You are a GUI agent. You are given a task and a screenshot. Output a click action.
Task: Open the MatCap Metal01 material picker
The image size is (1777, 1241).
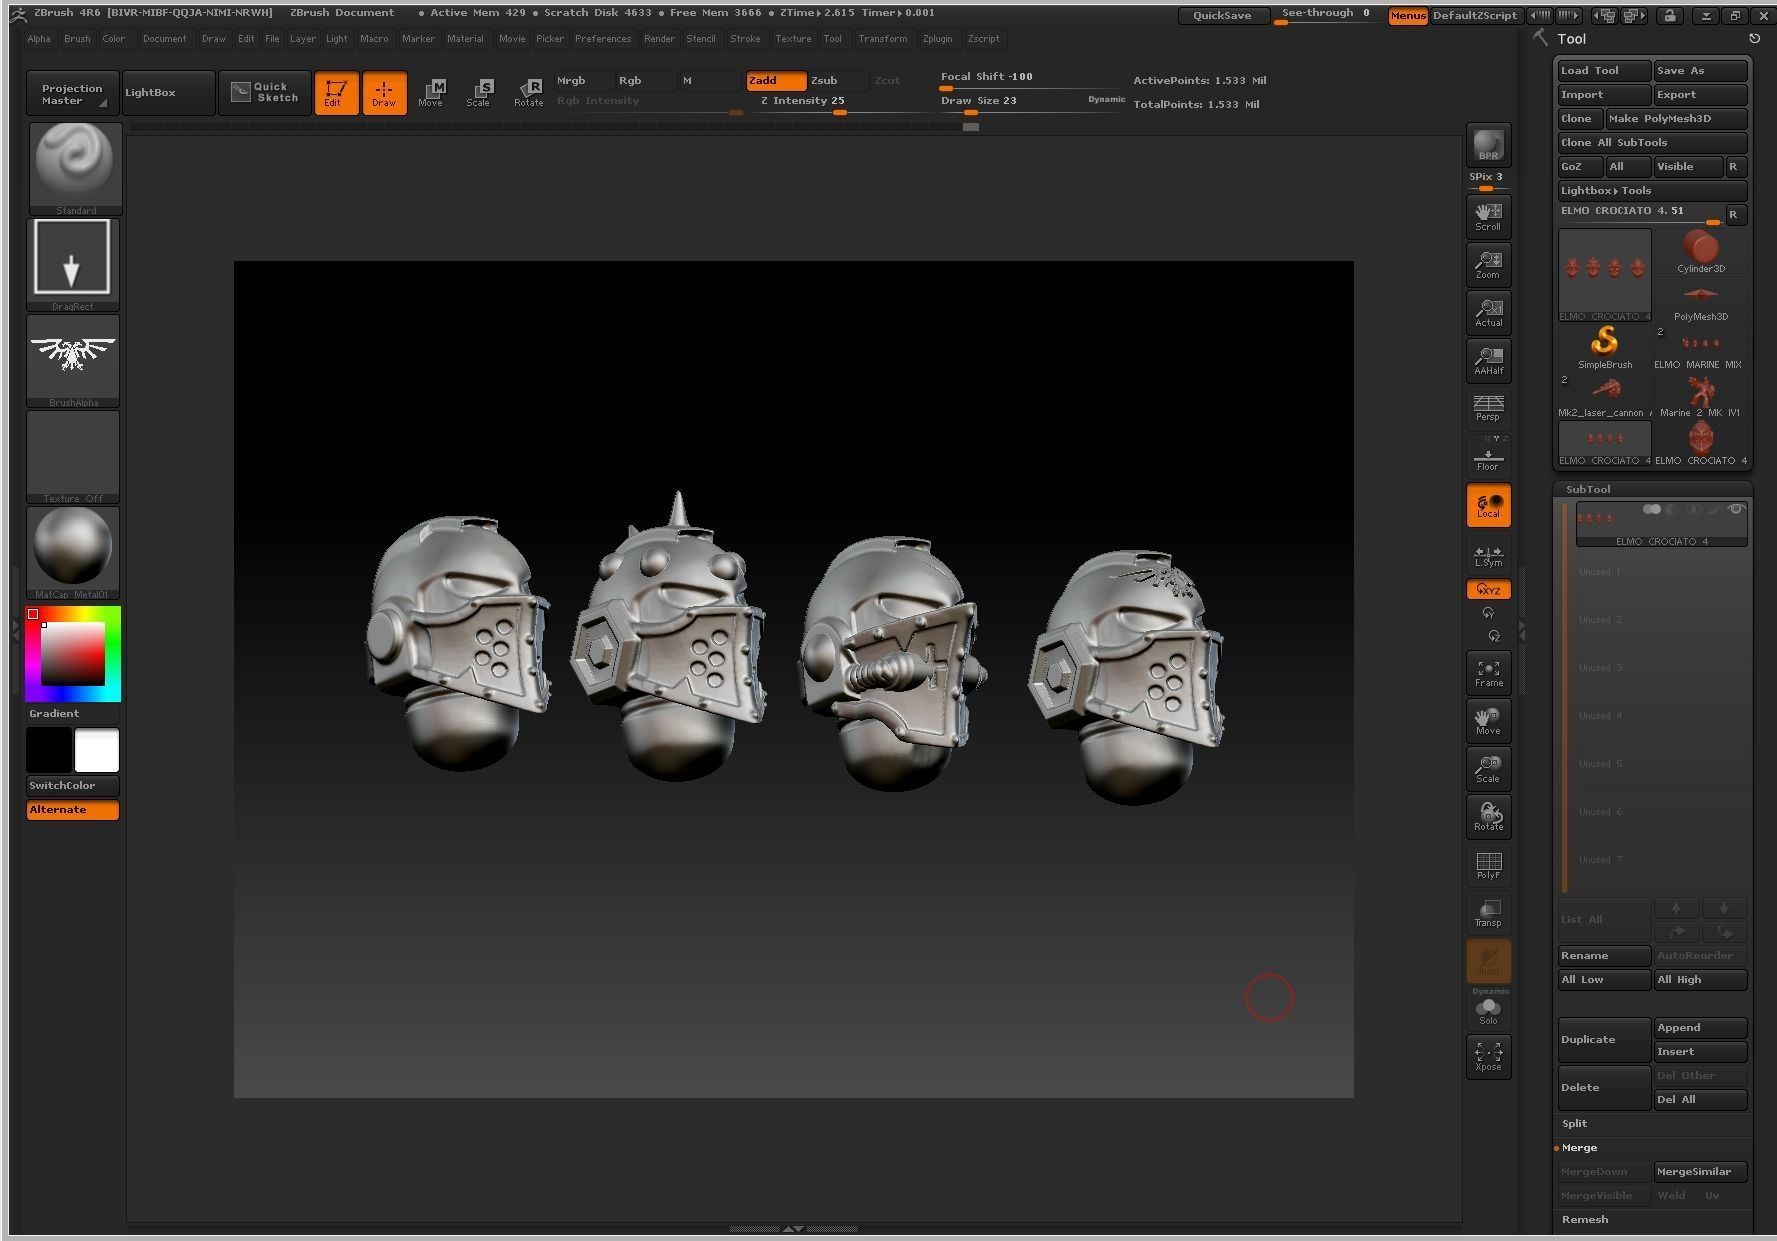[72, 552]
